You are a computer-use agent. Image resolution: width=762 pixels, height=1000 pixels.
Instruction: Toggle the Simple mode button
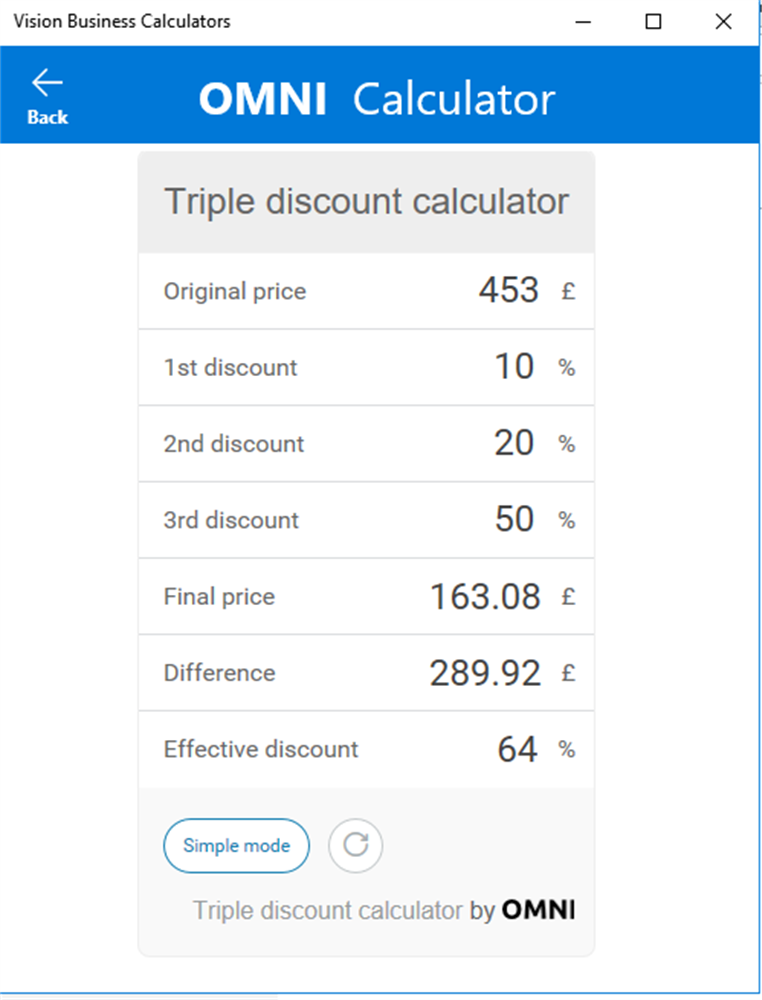[x=236, y=846]
